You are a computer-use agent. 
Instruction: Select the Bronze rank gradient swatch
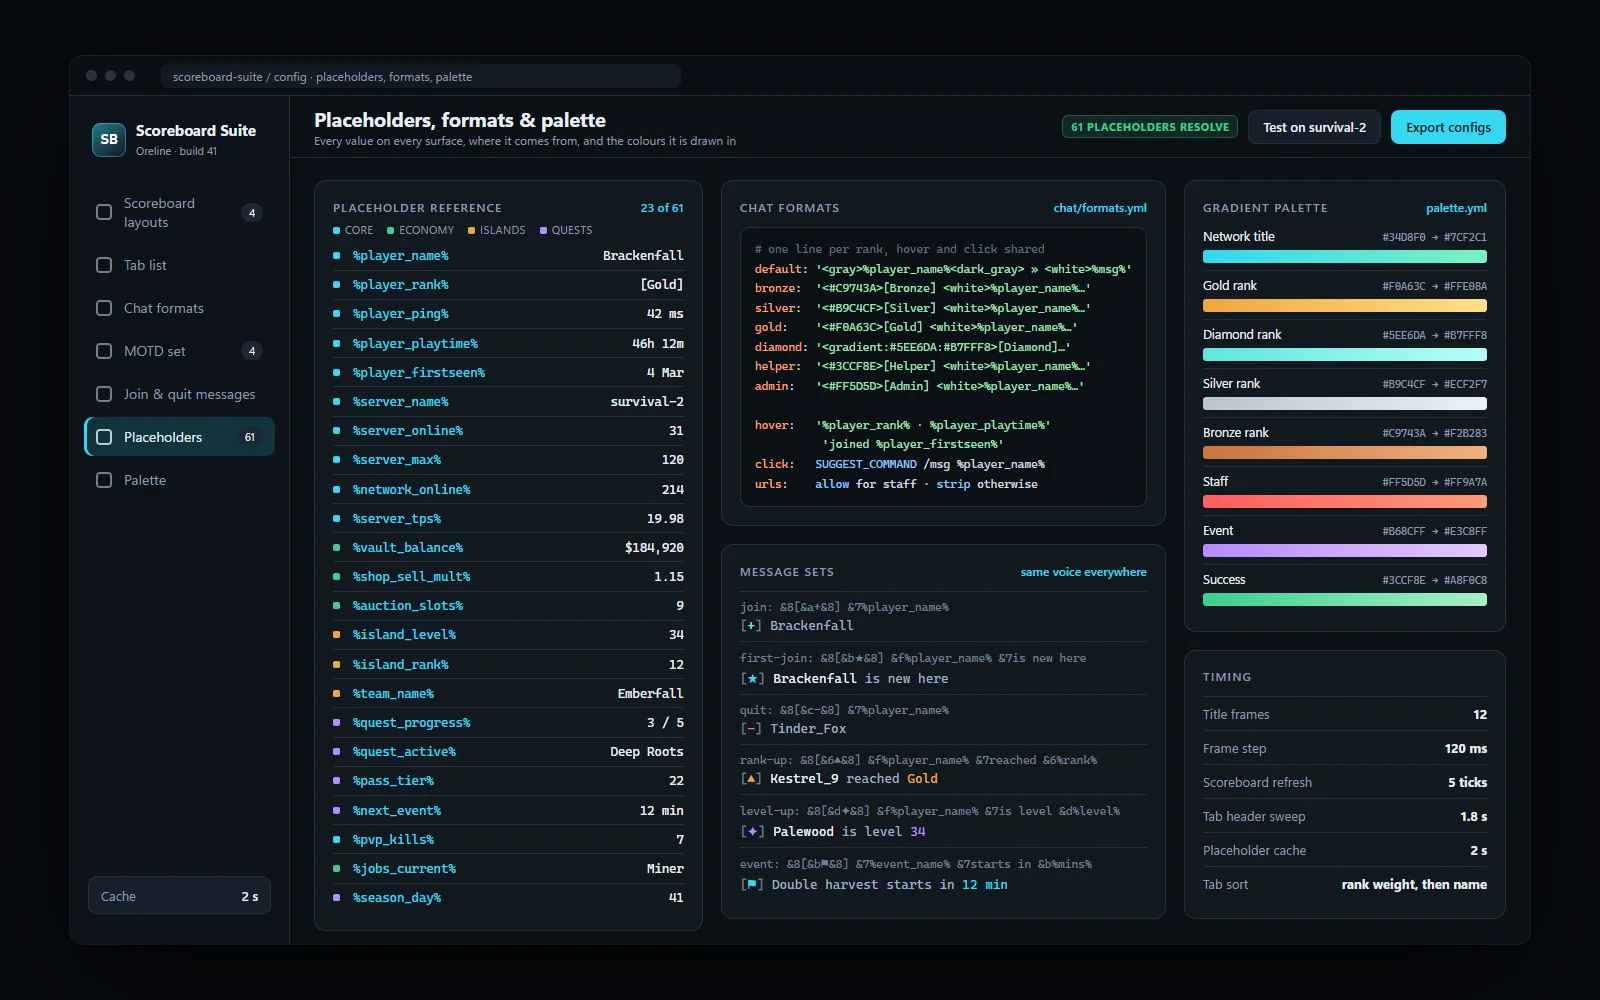pyautogui.click(x=1345, y=453)
